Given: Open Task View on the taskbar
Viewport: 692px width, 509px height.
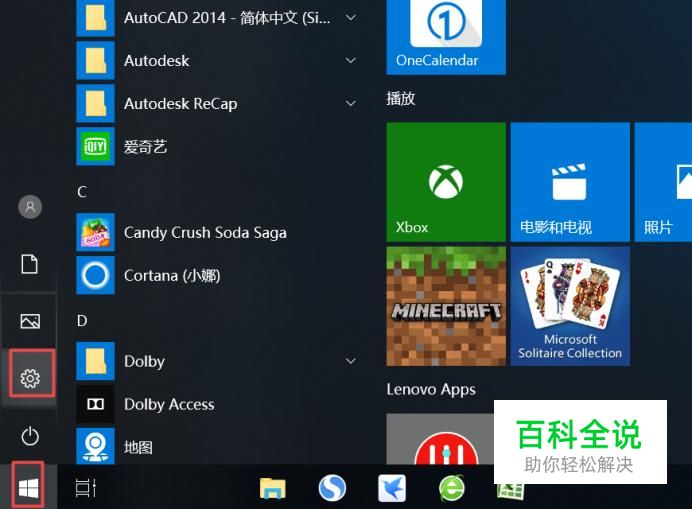Looking at the screenshot, I should [86, 488].
